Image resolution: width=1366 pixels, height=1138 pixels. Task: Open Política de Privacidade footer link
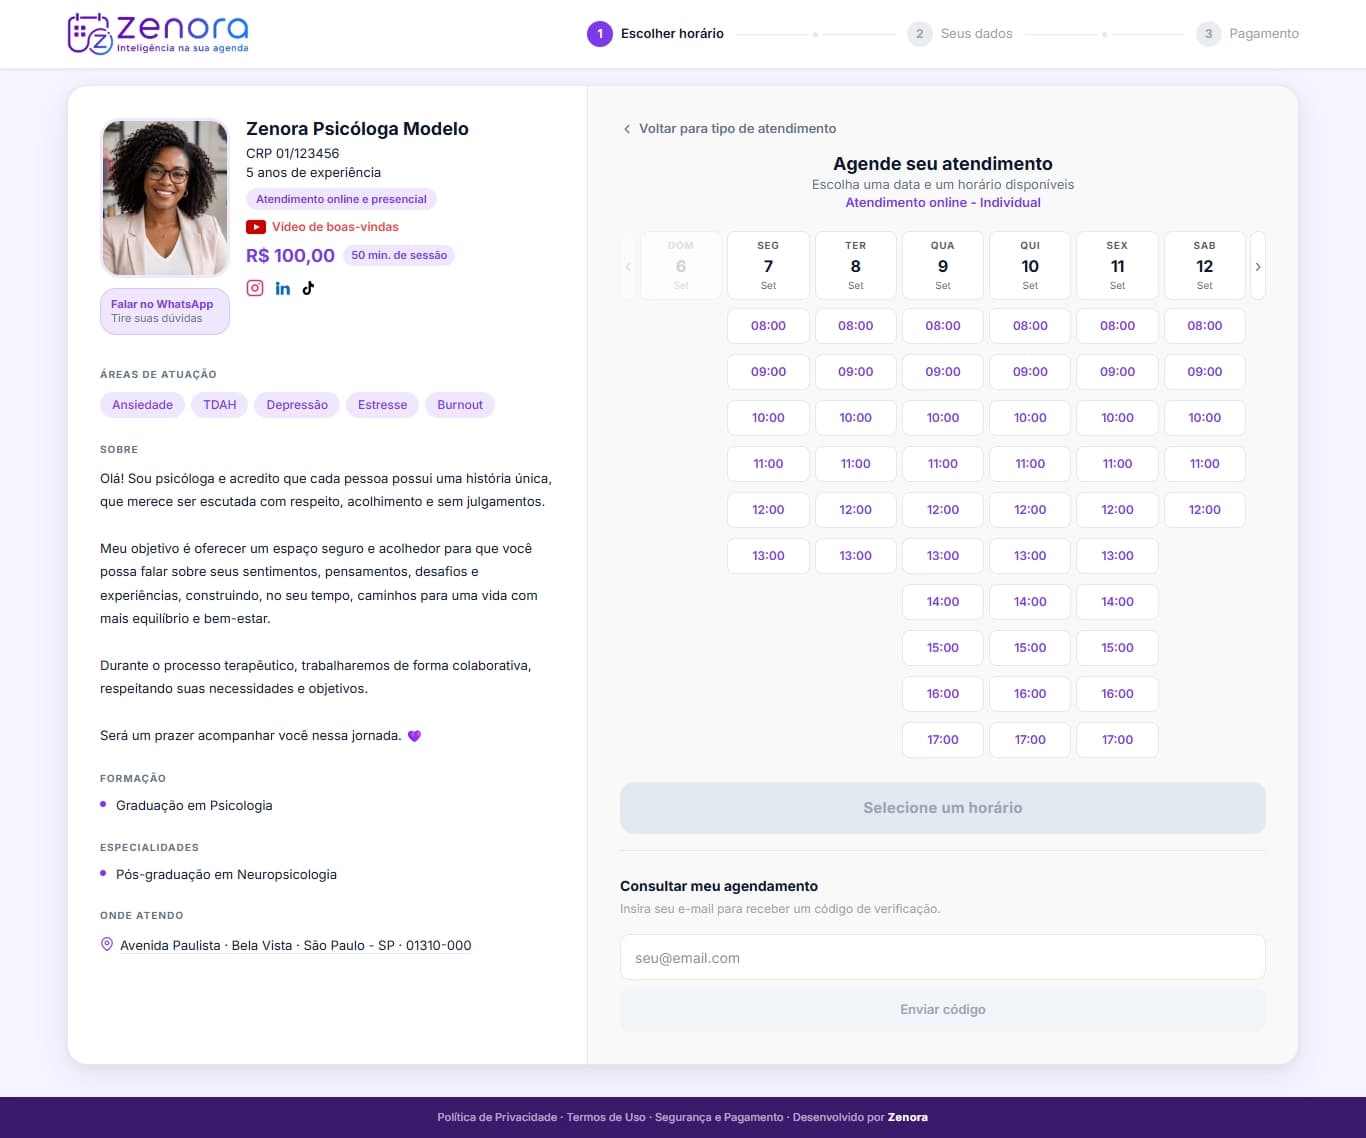pyautogui.click(x=497, y=1117)
